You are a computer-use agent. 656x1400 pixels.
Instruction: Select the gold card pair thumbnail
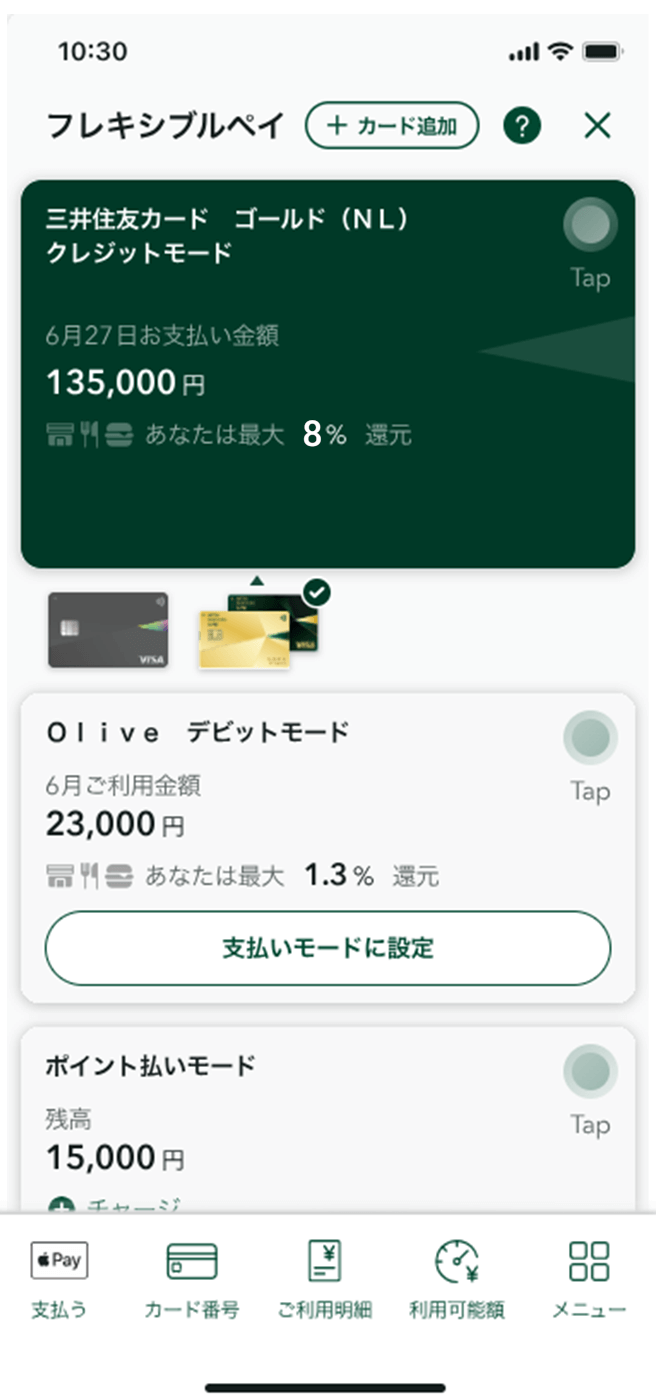[x=259, y=629]
